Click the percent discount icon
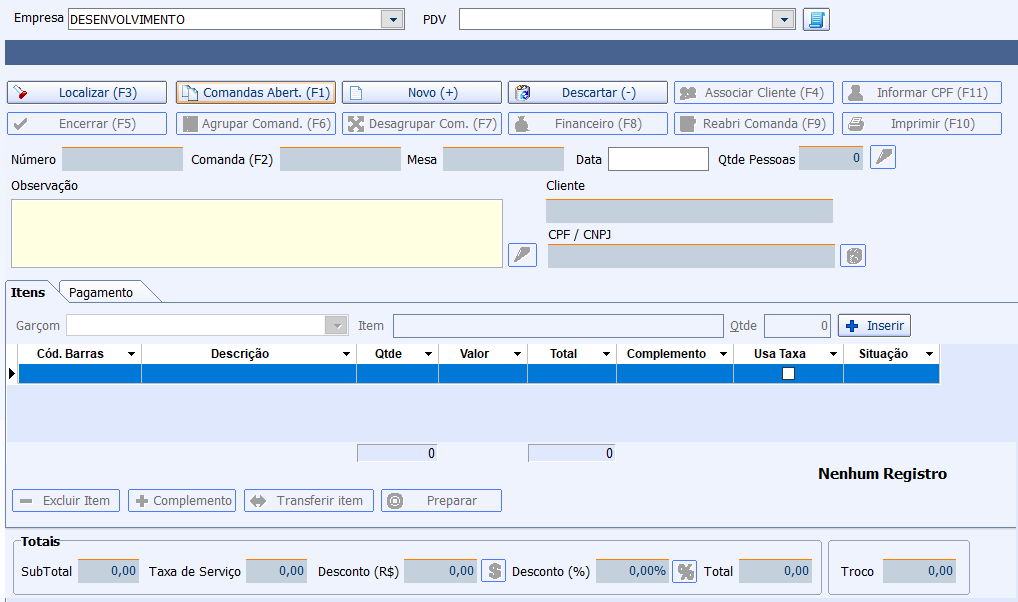Screen dimensions: 1018x602 click(x=684, y=571)
